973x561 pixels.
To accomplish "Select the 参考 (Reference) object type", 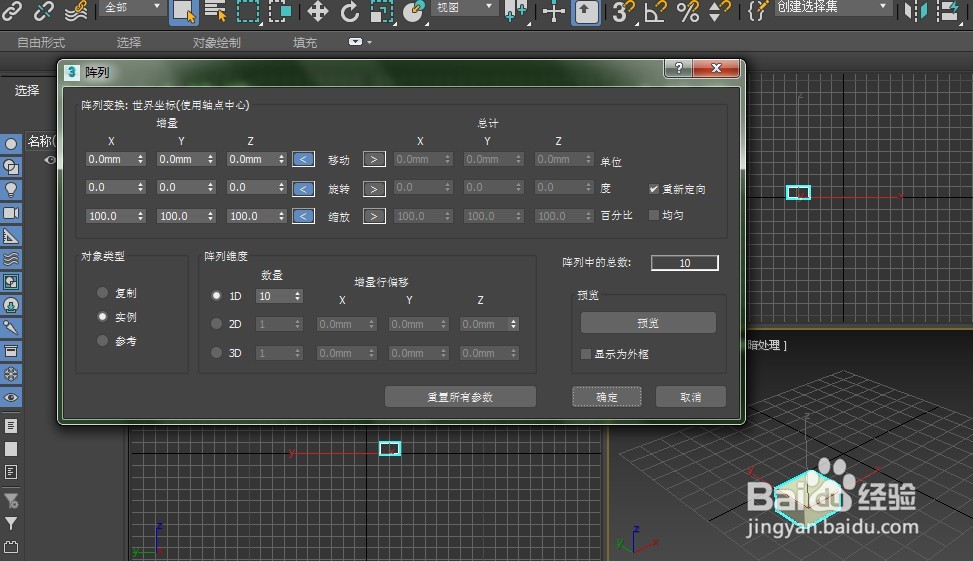I will [x=102, y=341].
